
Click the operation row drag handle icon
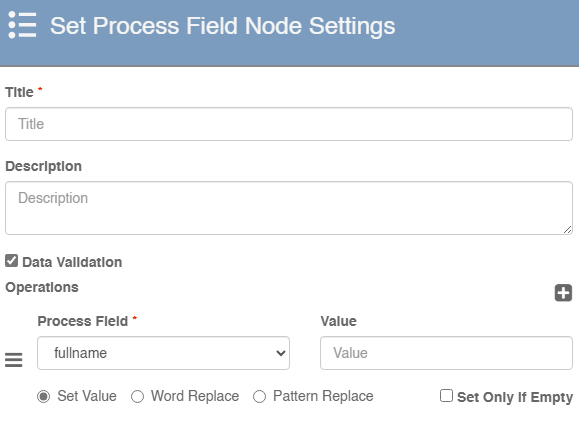click(14, 360)
